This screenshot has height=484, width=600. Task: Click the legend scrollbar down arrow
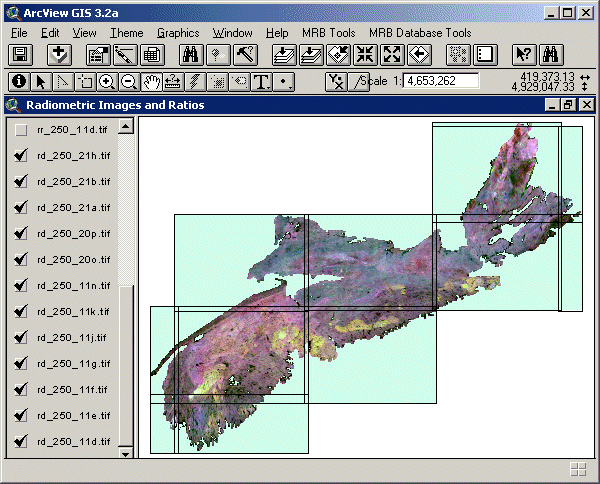[x=126, y=453]
